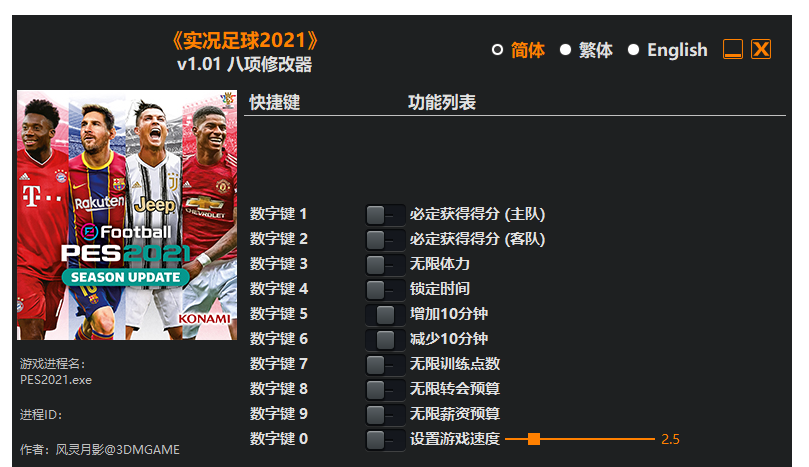Click the 数字键 4 hotkey label
The height and width of the screenshot is (467, 809).
[279, 289]
